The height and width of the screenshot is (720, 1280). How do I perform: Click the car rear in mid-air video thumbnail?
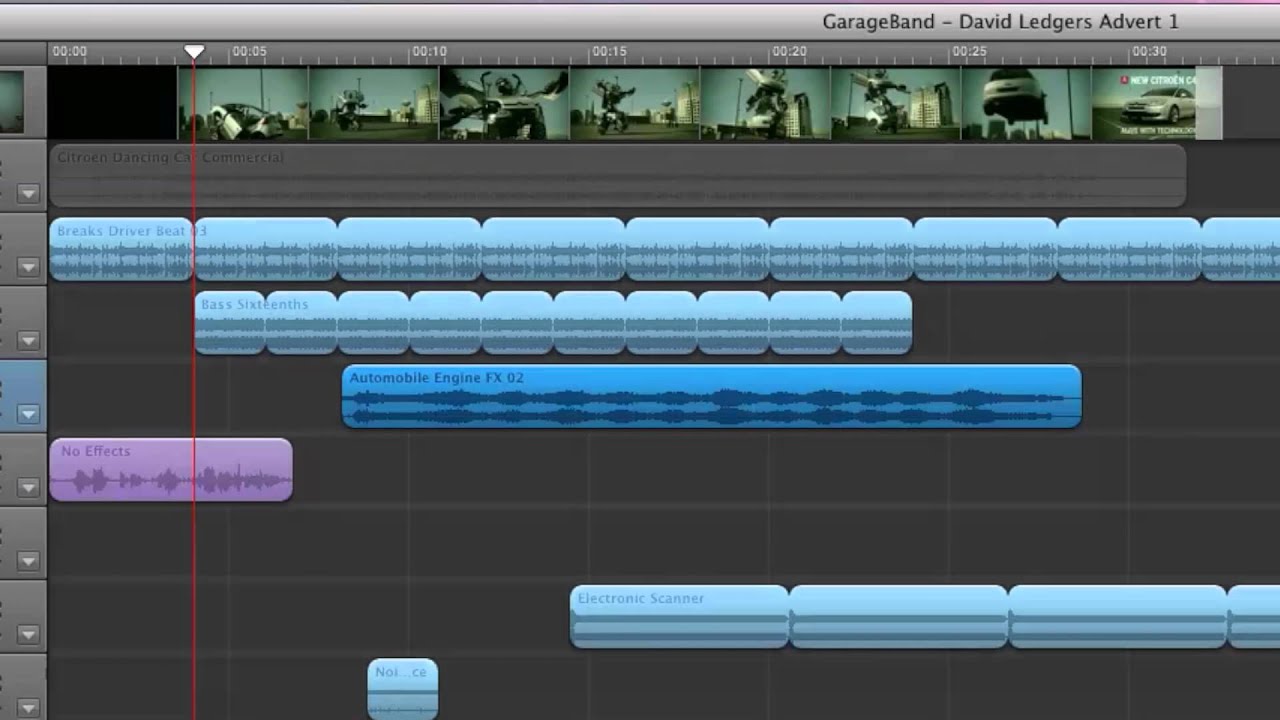[1026, 103]
